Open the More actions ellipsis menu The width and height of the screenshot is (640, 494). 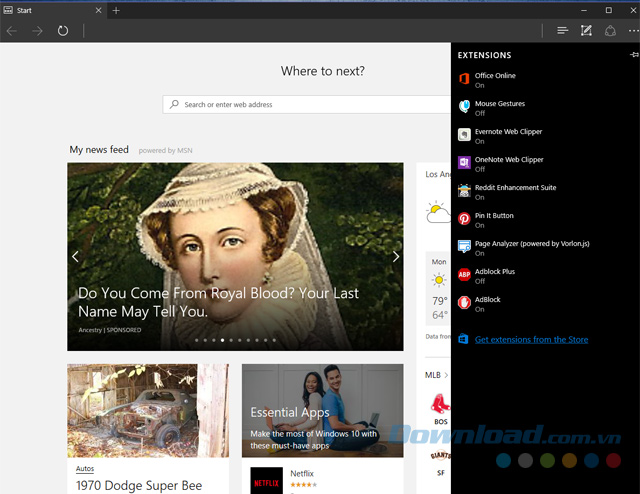click(632, 31)
